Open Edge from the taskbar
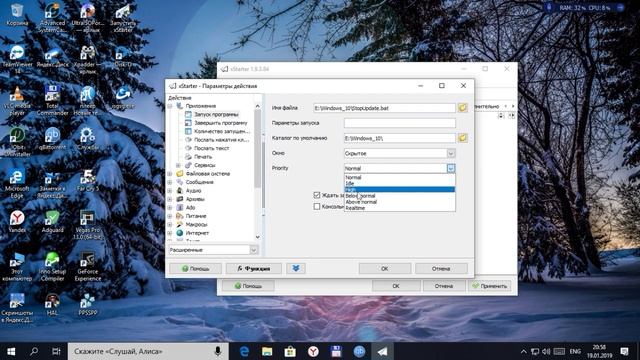This screenshot has height=360, width=640. (x=244, y=351)
